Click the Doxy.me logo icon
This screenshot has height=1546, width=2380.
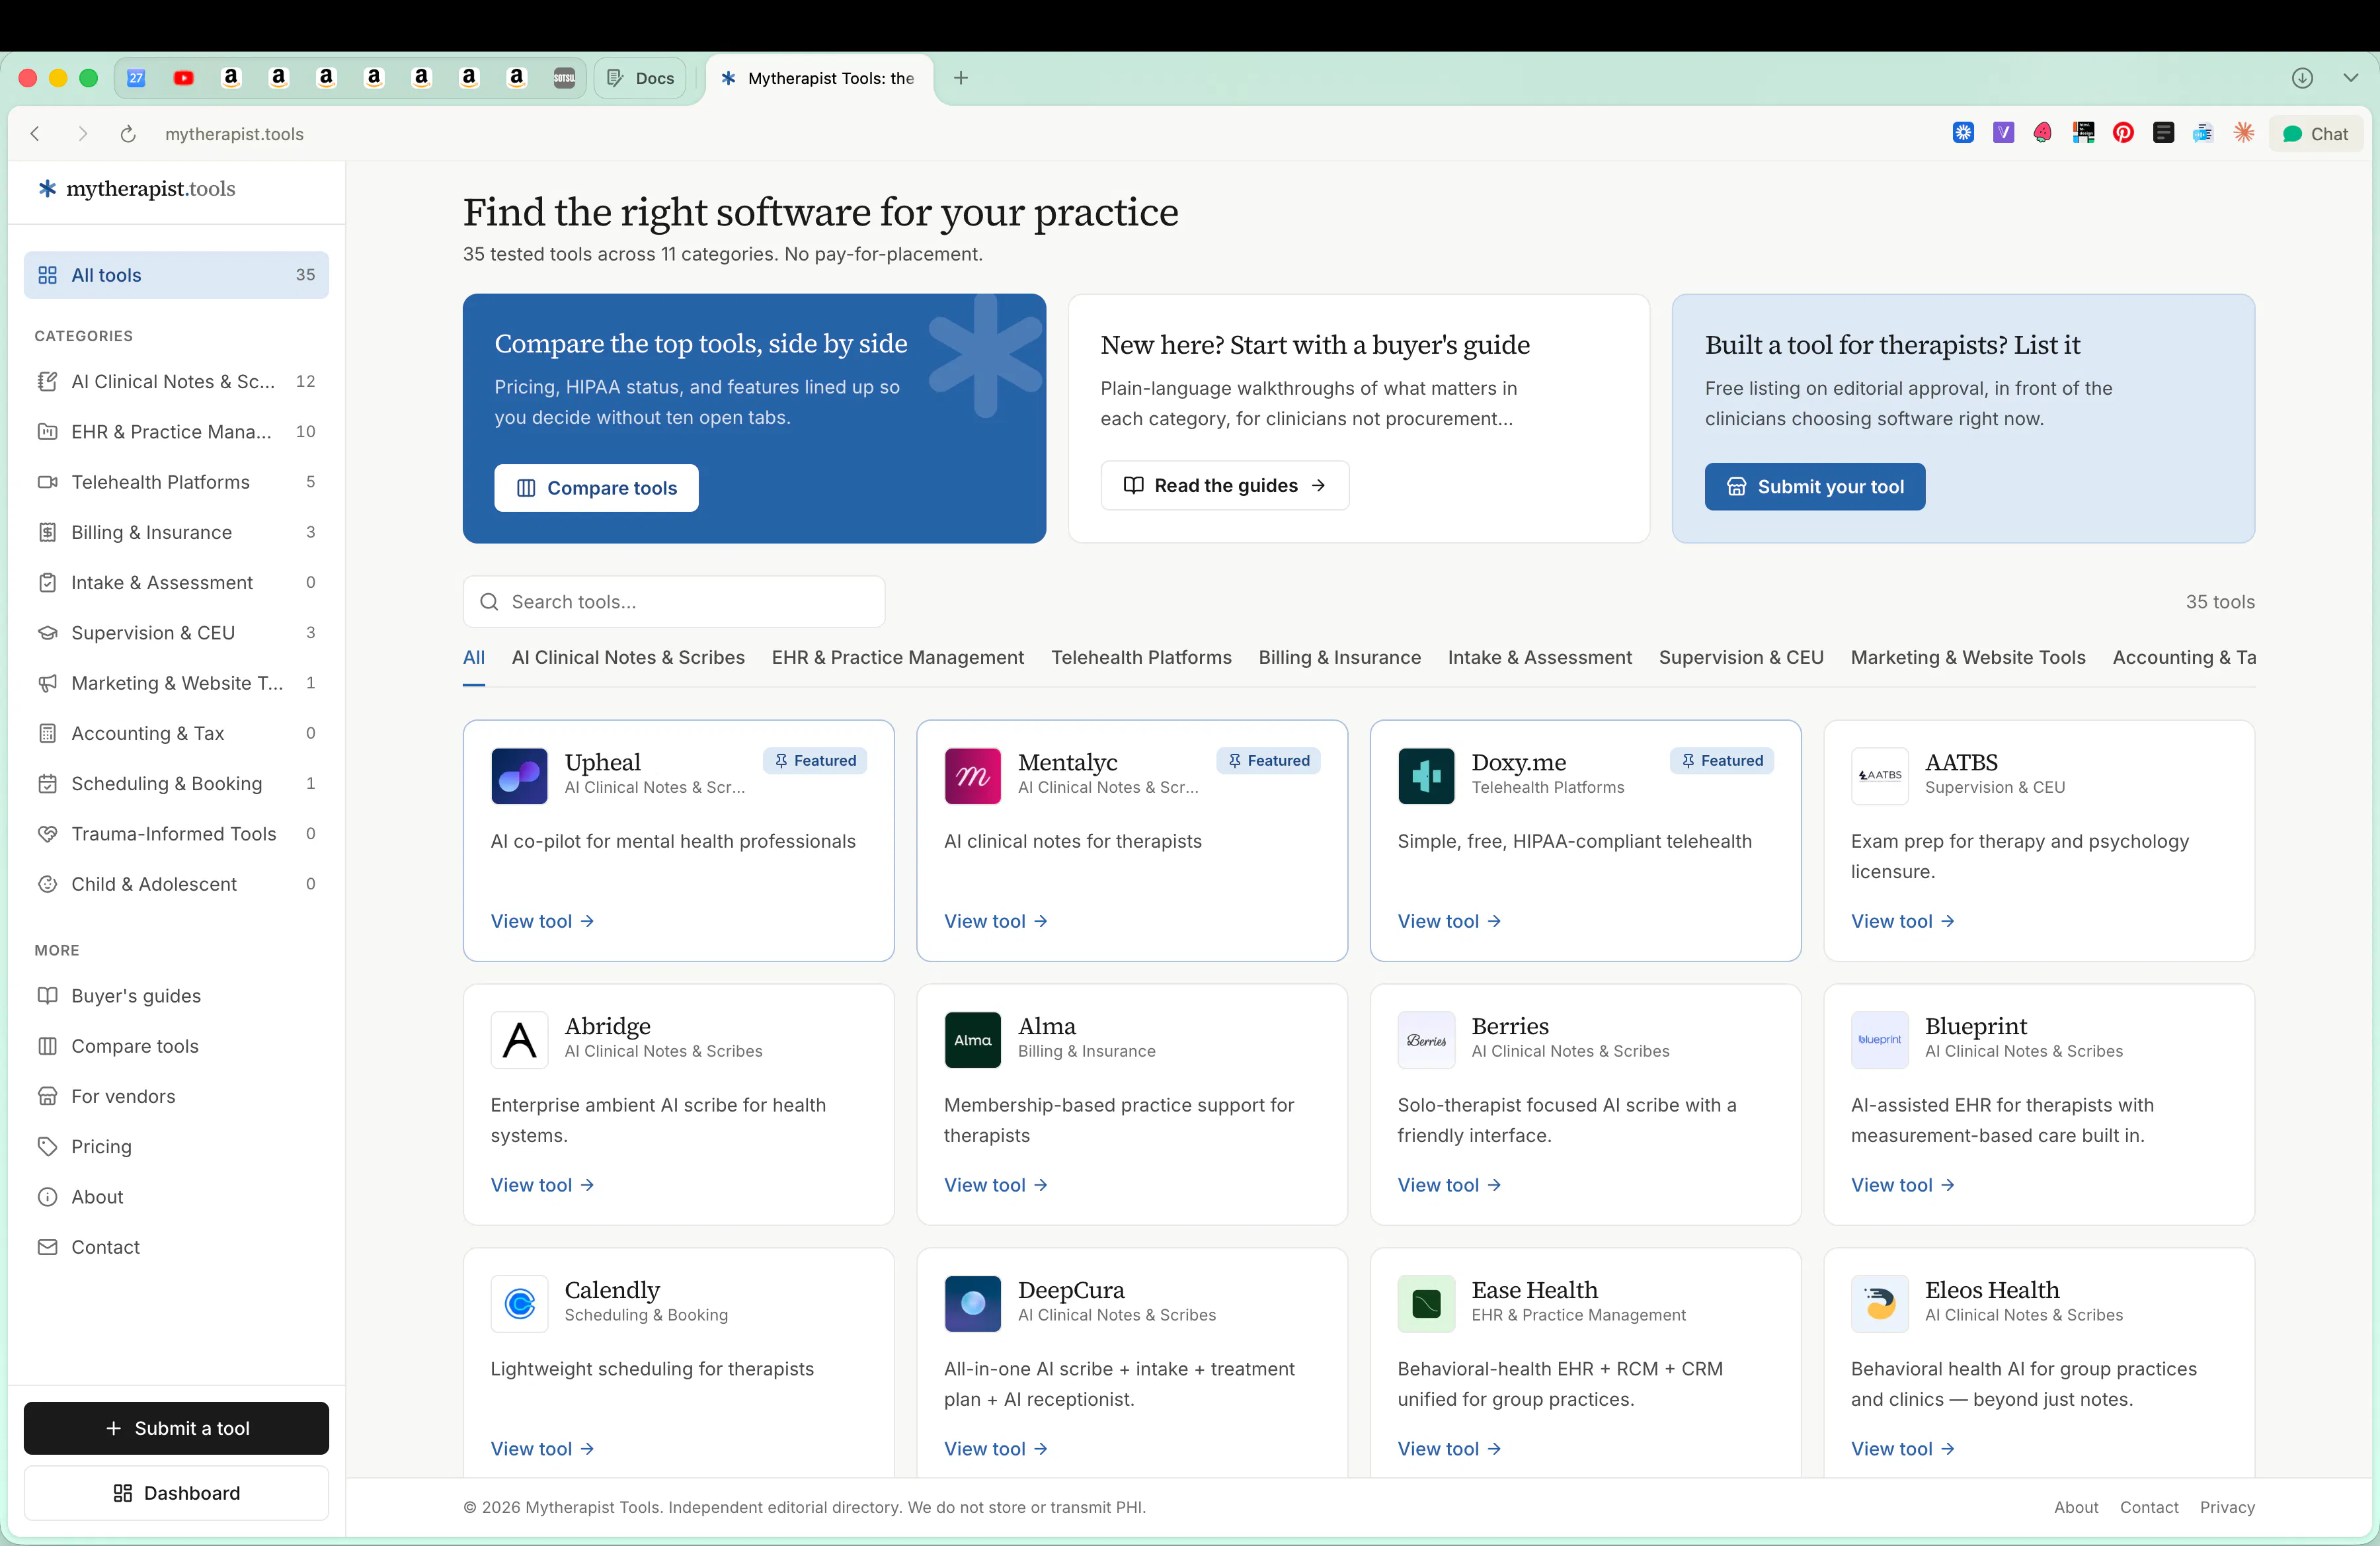pyautogui.click(x=1426, y=776)
